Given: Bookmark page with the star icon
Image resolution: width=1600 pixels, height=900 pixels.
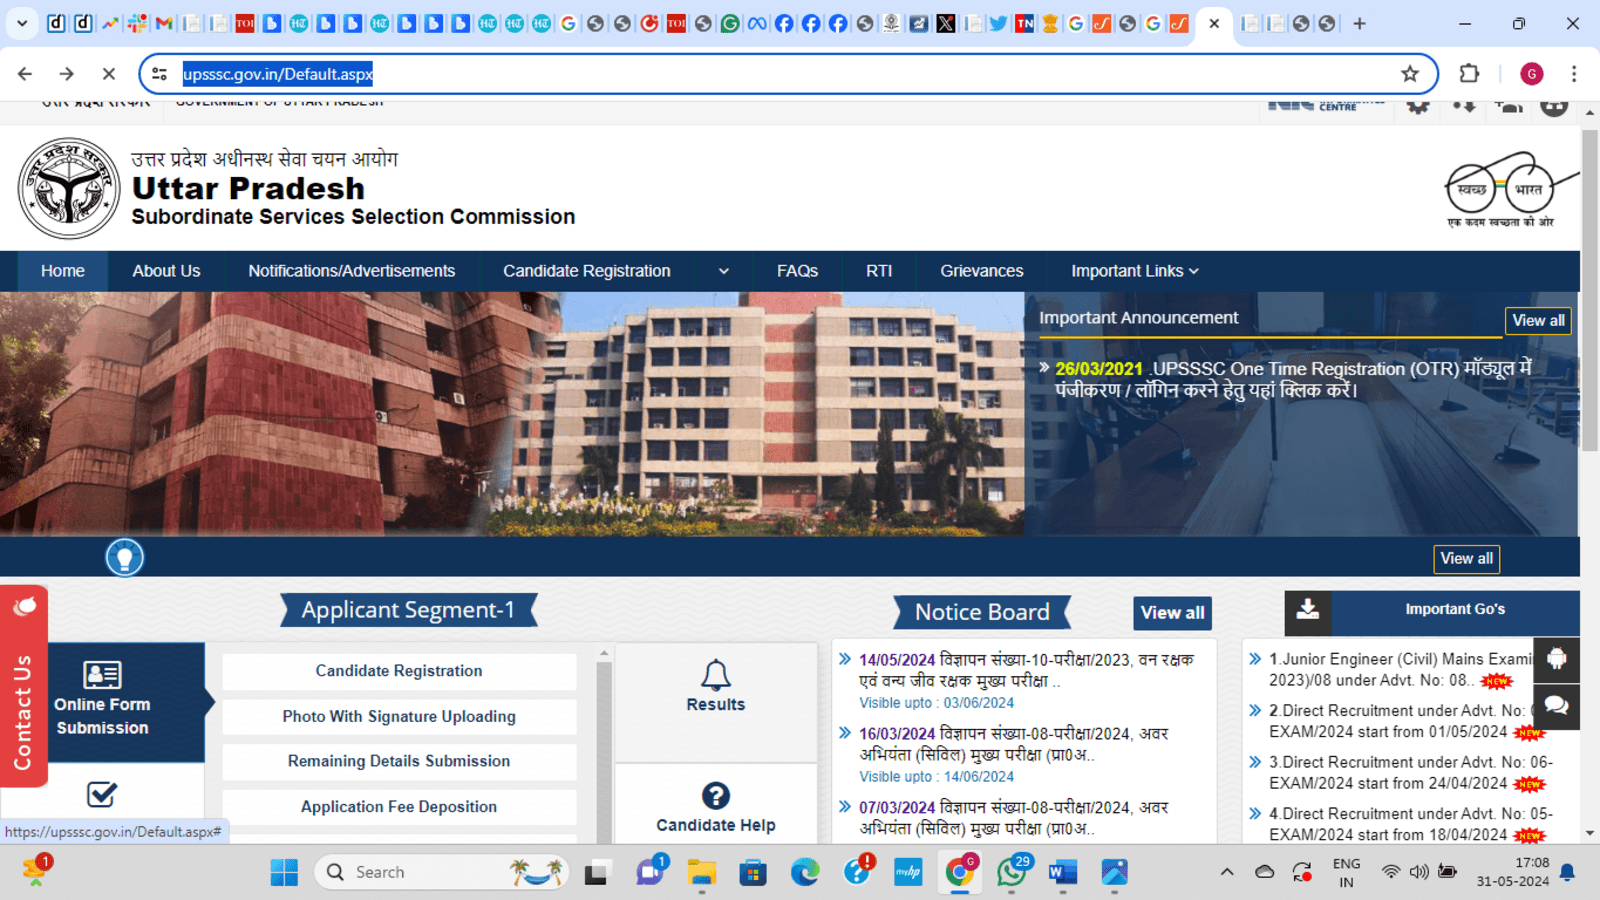Looking at the screenshot, I should click(x=1409, y=74).
